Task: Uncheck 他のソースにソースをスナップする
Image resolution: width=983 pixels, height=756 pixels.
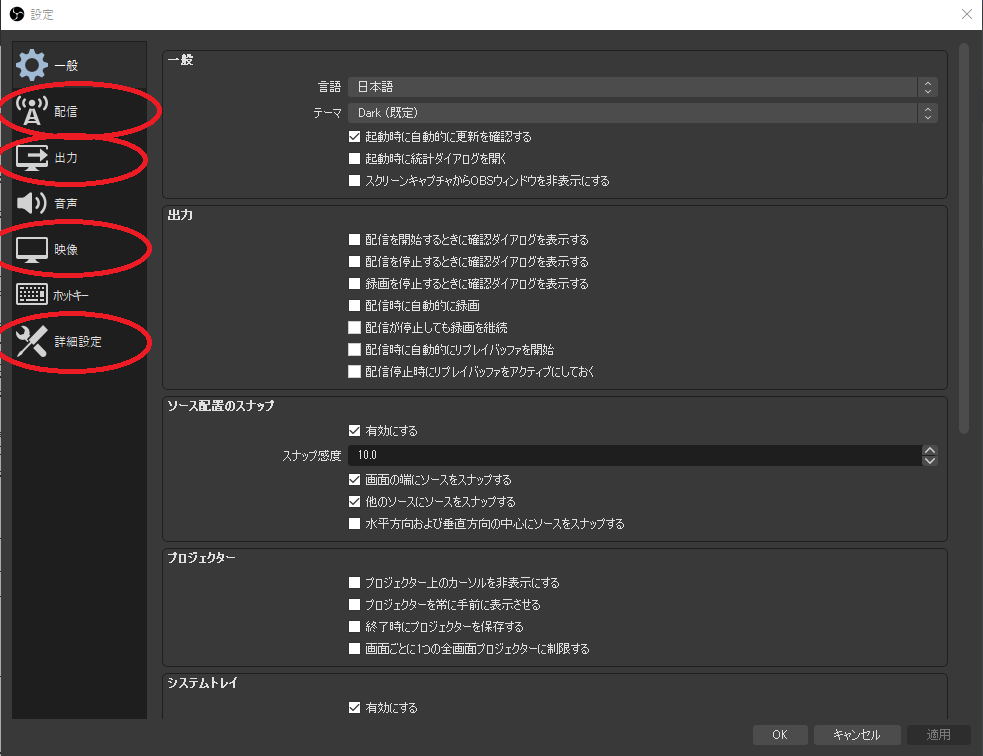Action: point(354,501)
